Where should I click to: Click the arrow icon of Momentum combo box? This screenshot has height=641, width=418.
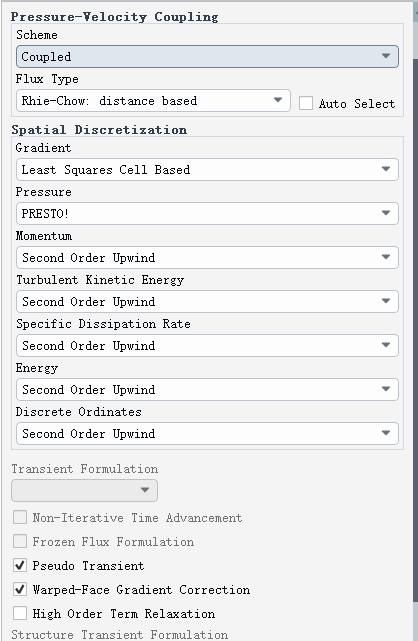click(386, 257)
